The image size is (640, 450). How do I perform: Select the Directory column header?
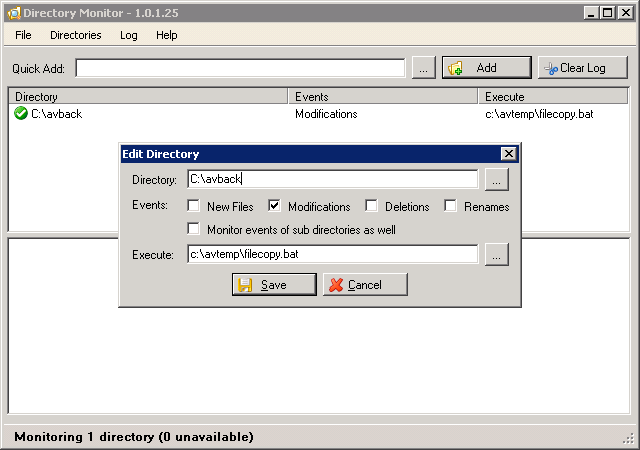coord(148,96)
